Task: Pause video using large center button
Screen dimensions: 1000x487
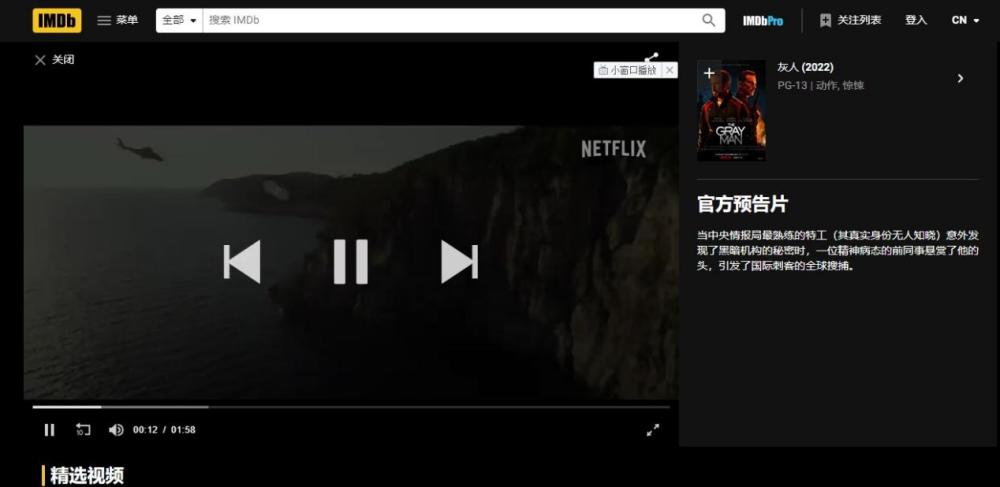Action: [350, 262]
